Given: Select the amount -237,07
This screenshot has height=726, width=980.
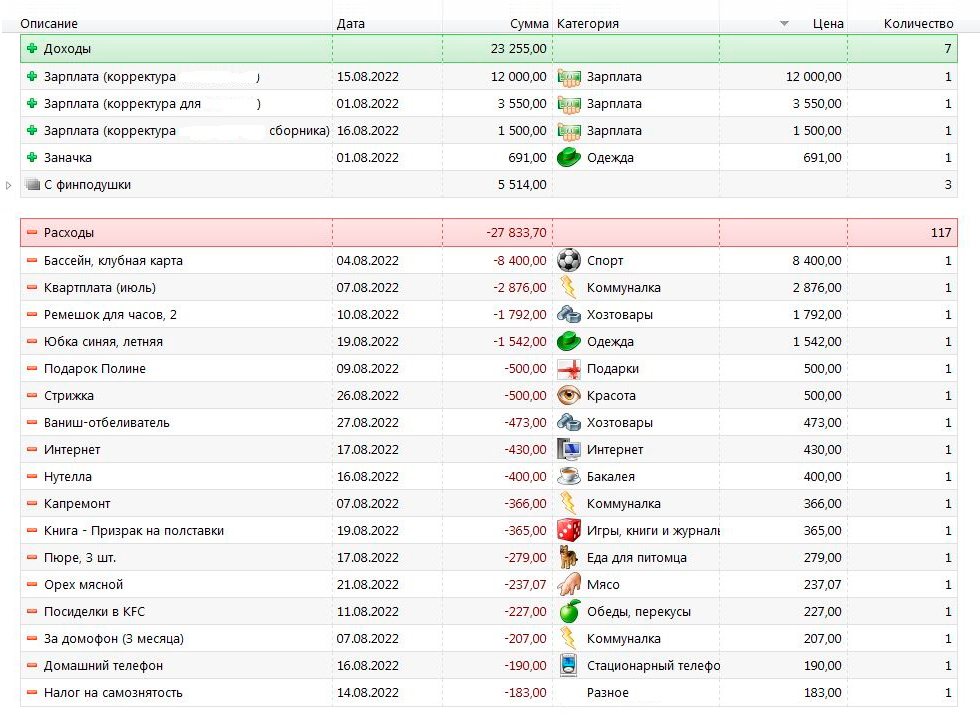Looking at the screenshot, I should (x=525, y=585).
